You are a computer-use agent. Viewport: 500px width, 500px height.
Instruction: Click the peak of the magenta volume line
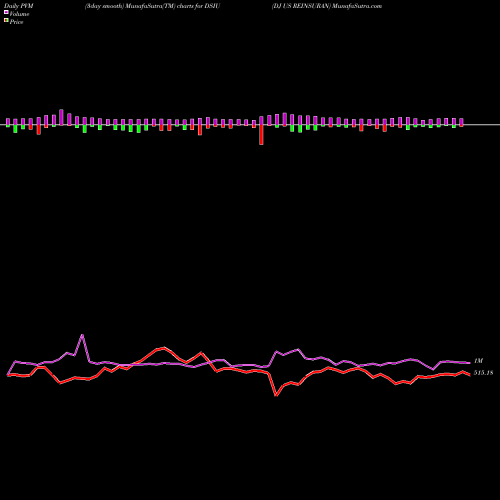[82, 335]
